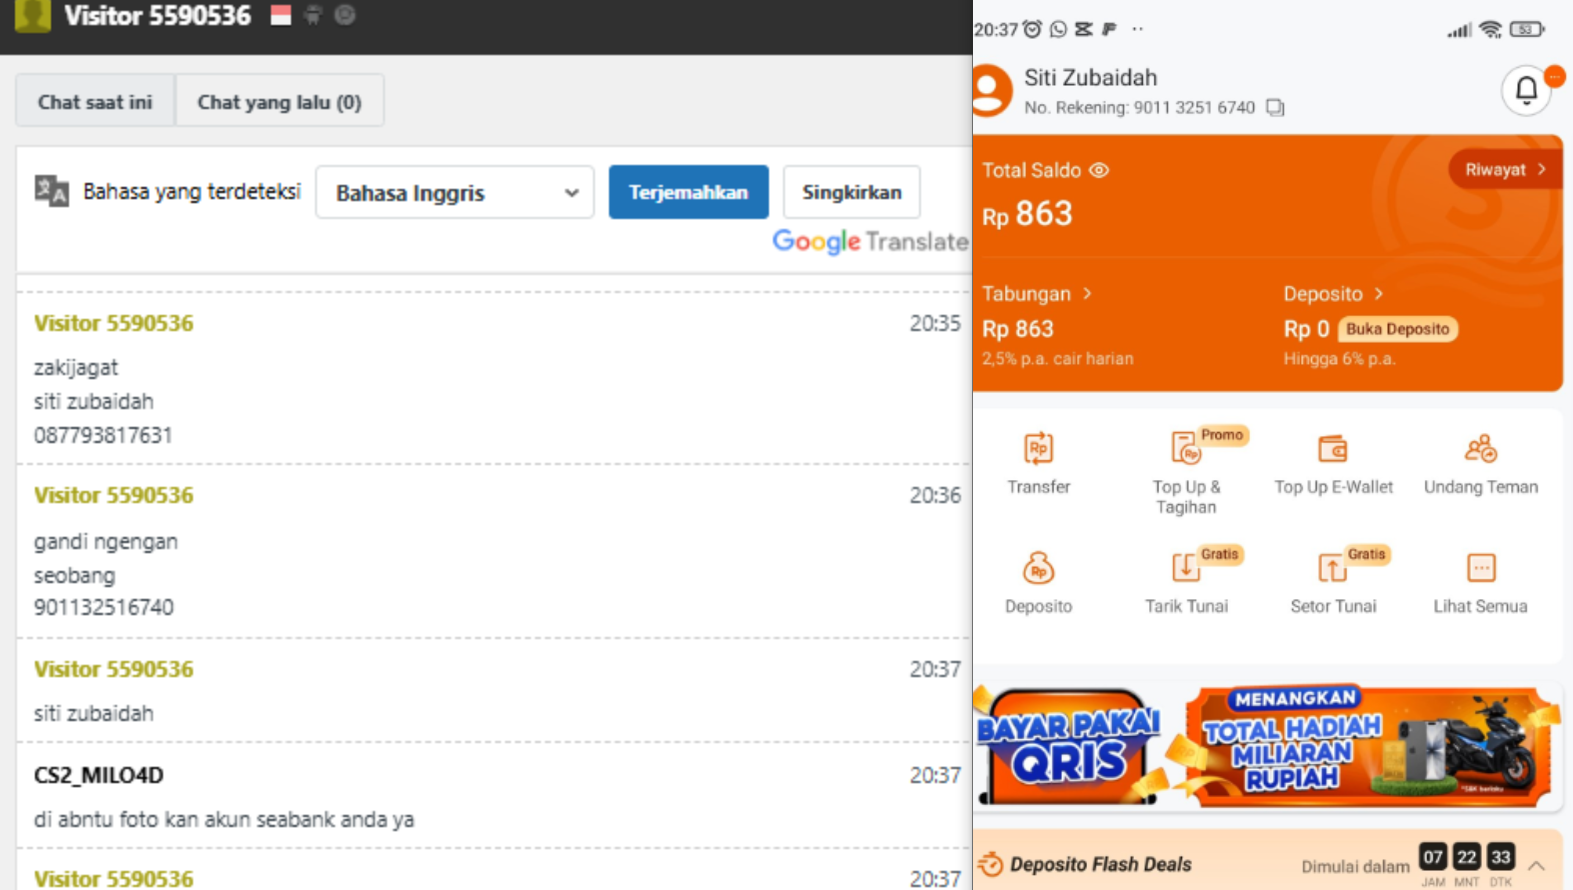The width and height of the screenshot is (1573, 890).
Task: Toggle Total Saldo visibility eye
Action: coord(1099,170)
